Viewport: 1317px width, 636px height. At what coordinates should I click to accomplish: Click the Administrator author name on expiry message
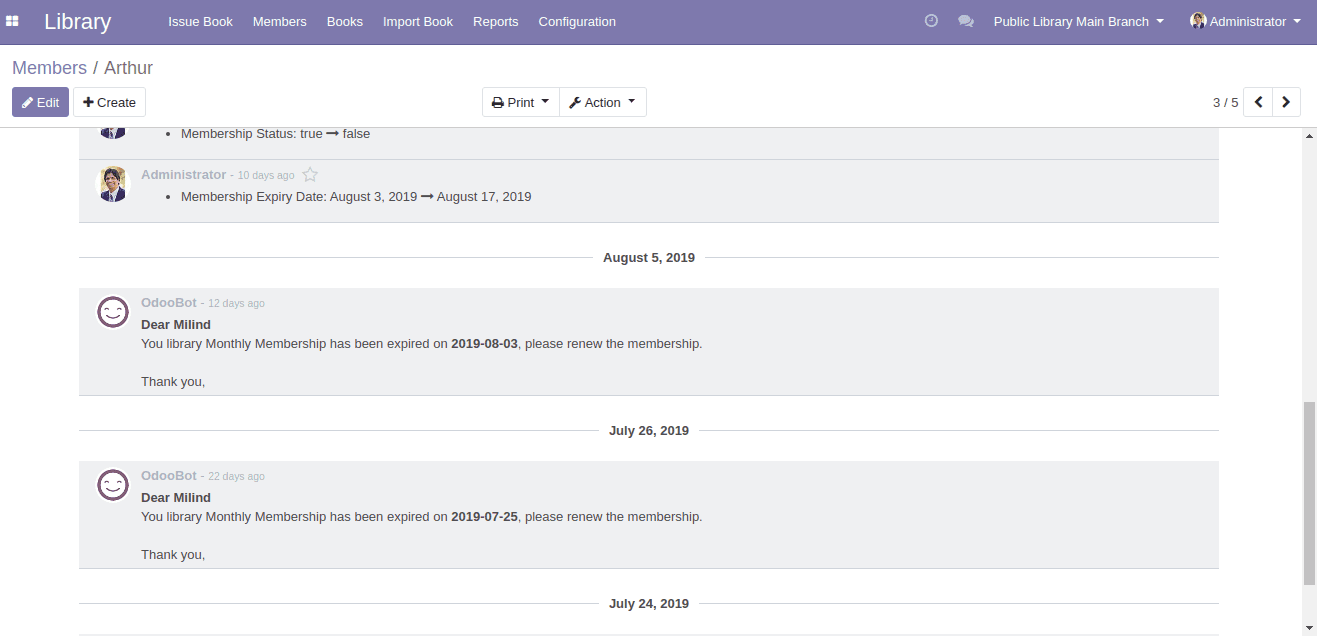point(184,174)
